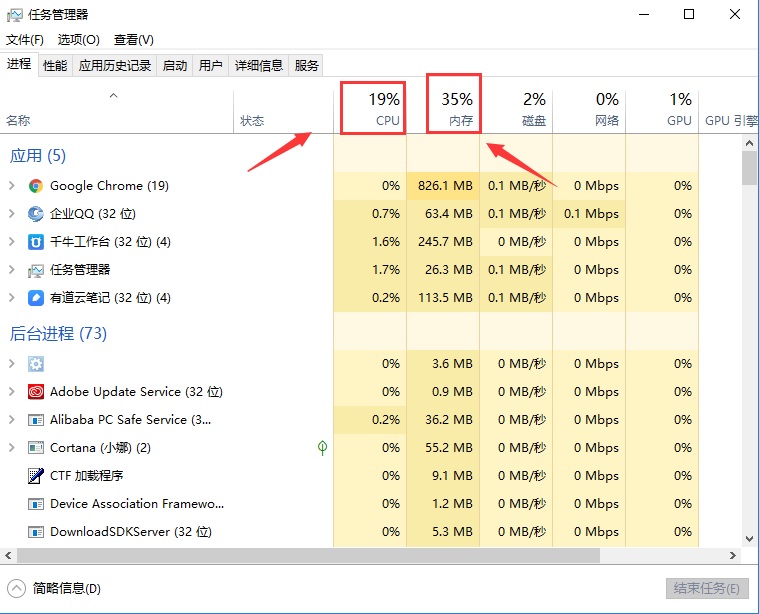759x614 pixels.
Task: Sort by the 网络 column header
Action: [x=589, y=110]
